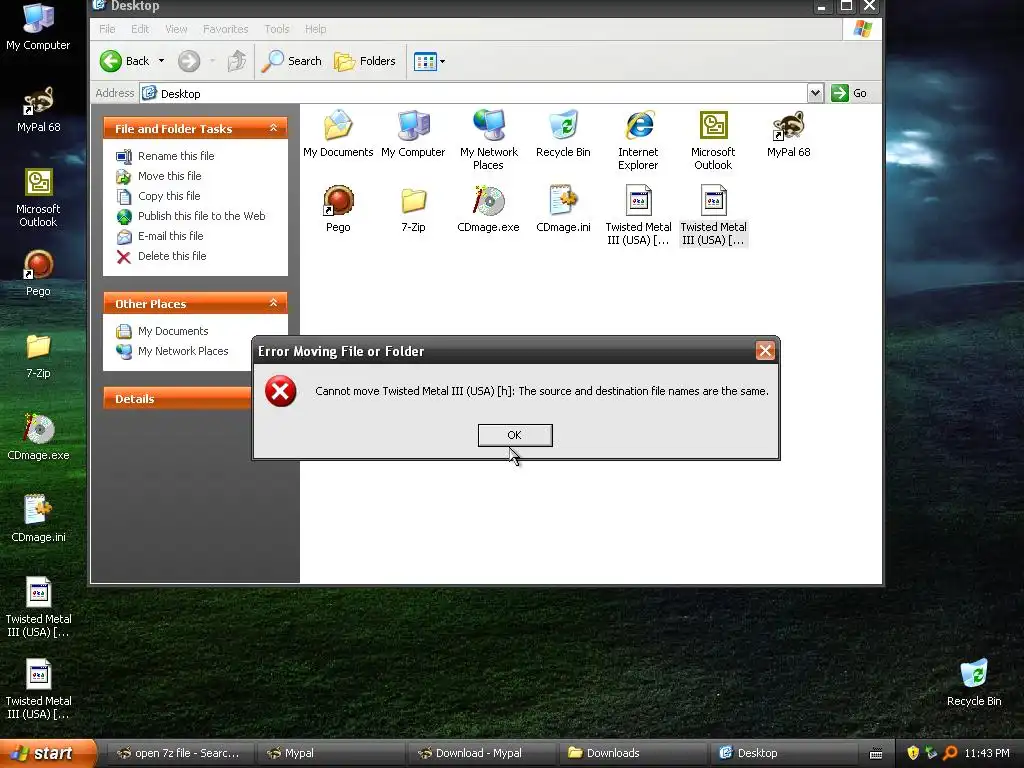Click E-mail this file link
The width and height of the screenshot is (1024, 768).
pos(170,236)
